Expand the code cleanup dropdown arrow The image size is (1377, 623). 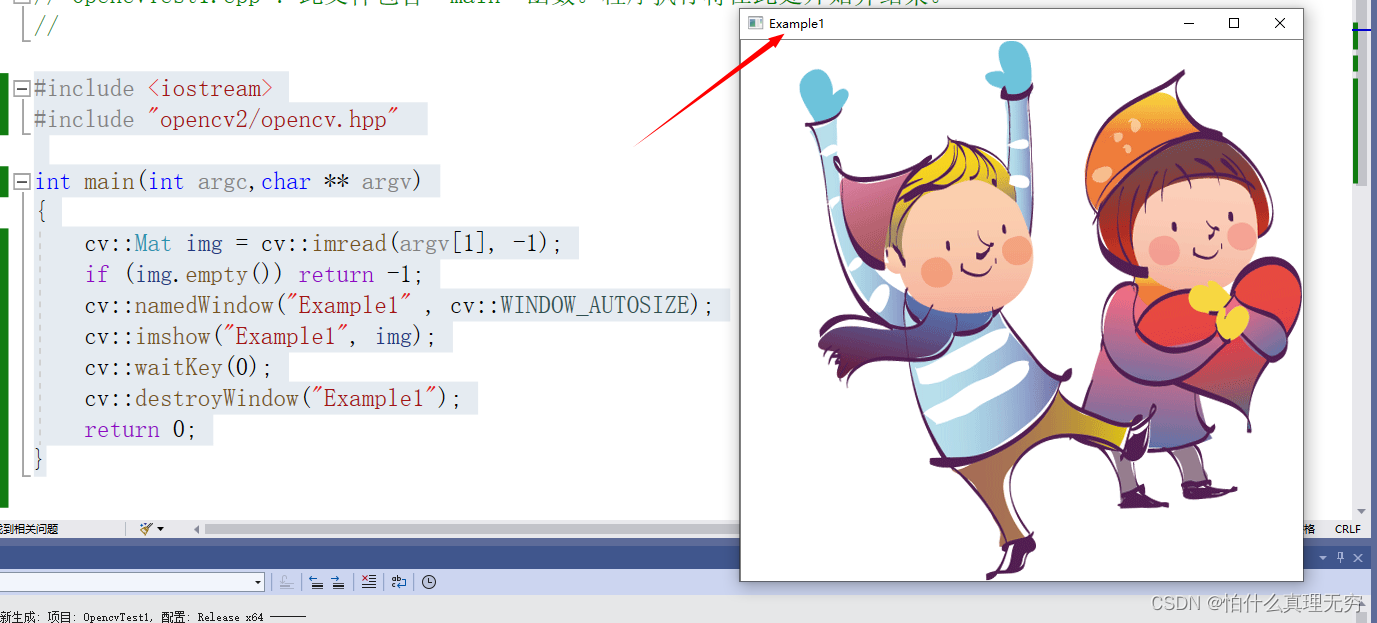point(160,529)
